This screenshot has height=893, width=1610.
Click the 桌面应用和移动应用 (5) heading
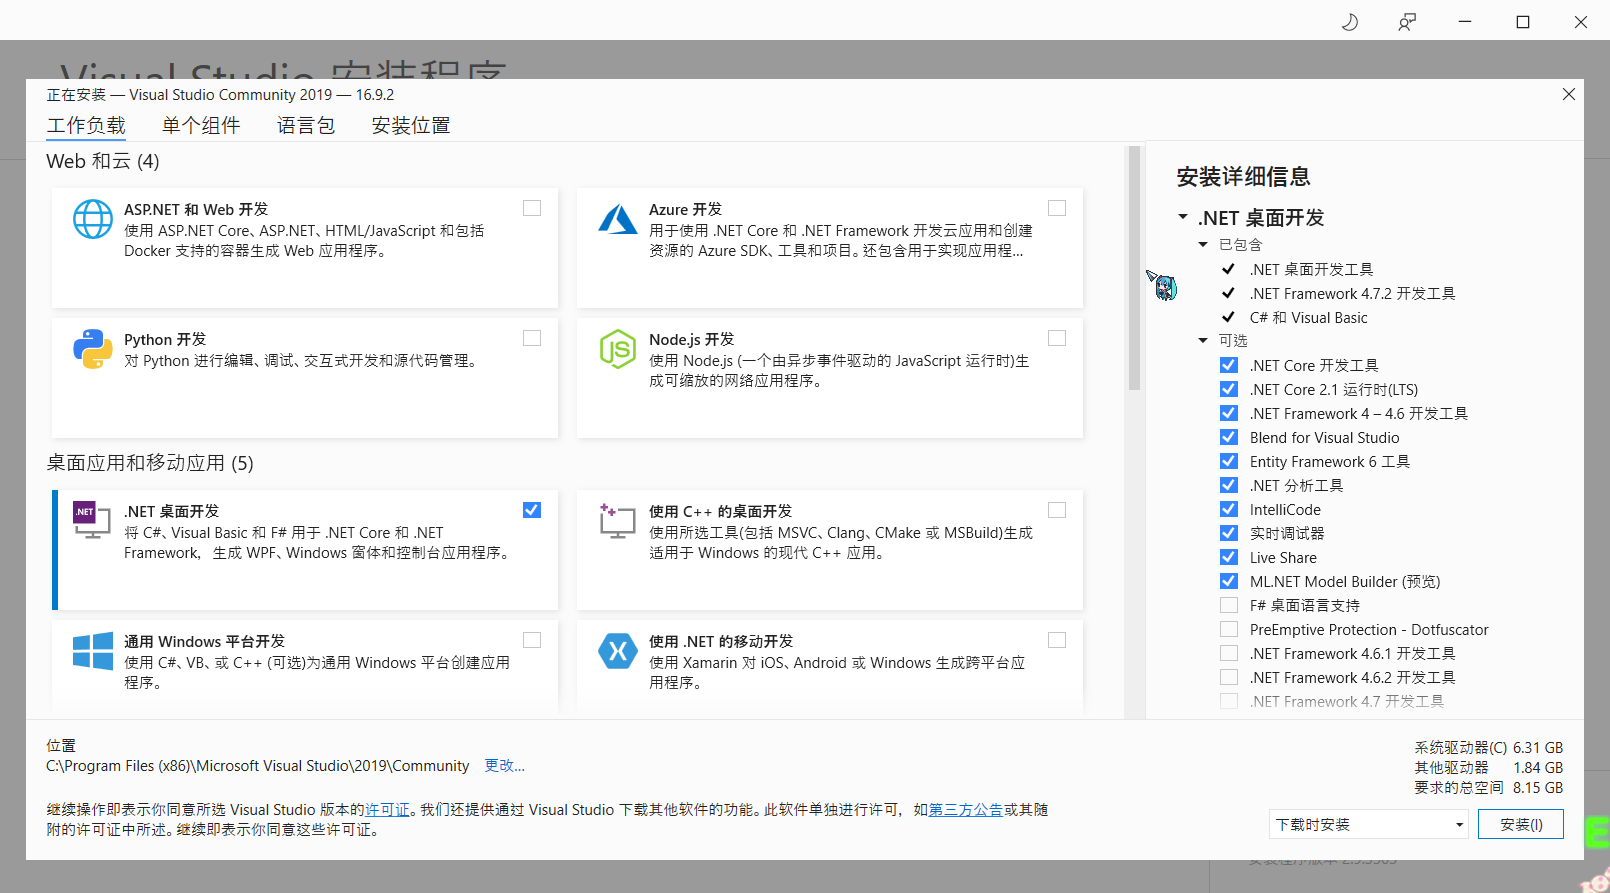(150, 463)
